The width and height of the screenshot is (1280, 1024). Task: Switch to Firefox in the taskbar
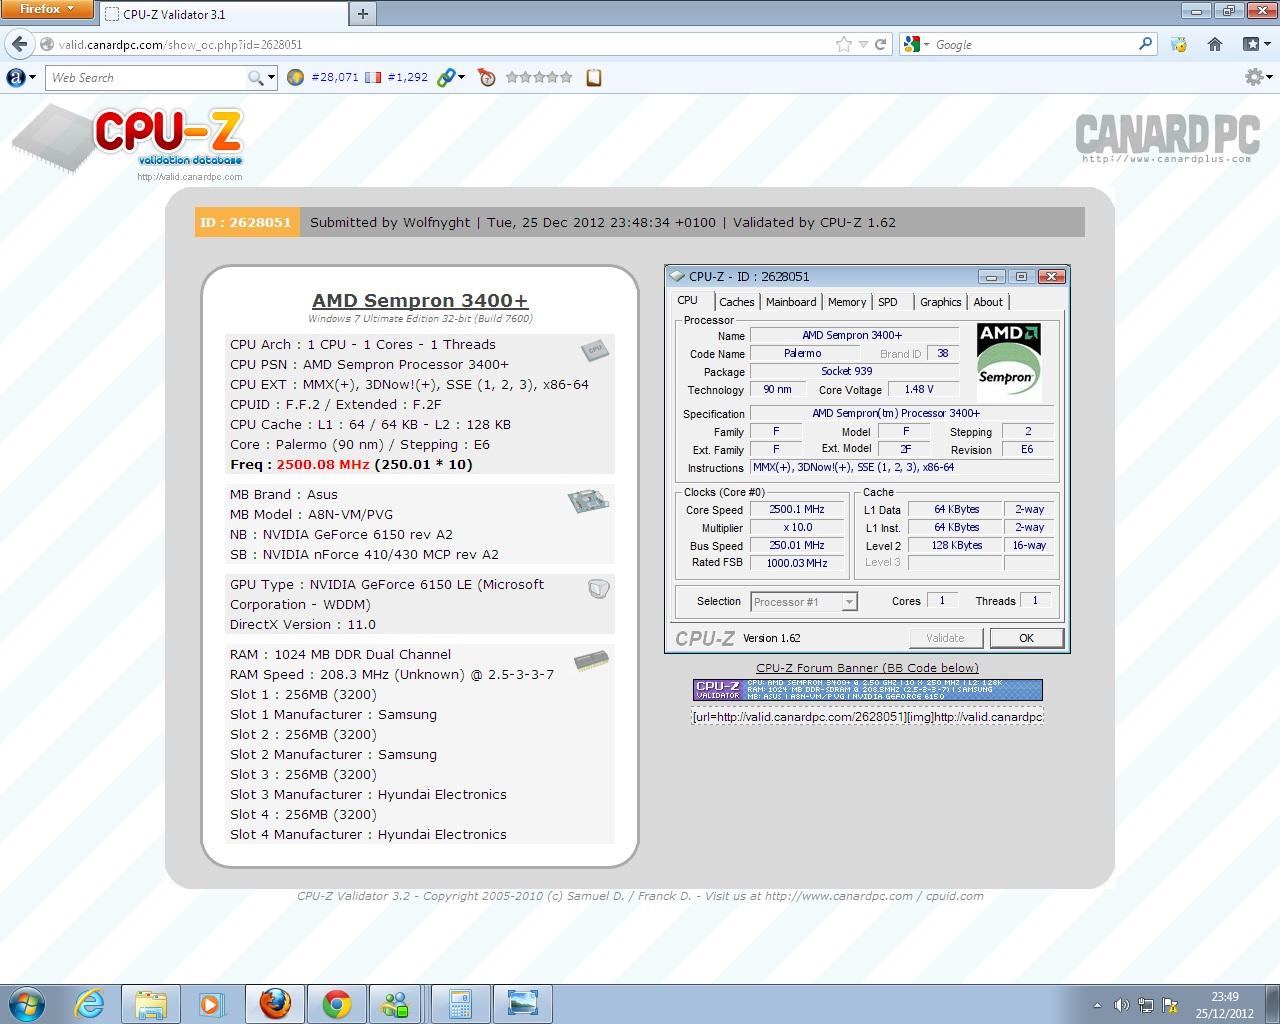(x=275, y=1004)
